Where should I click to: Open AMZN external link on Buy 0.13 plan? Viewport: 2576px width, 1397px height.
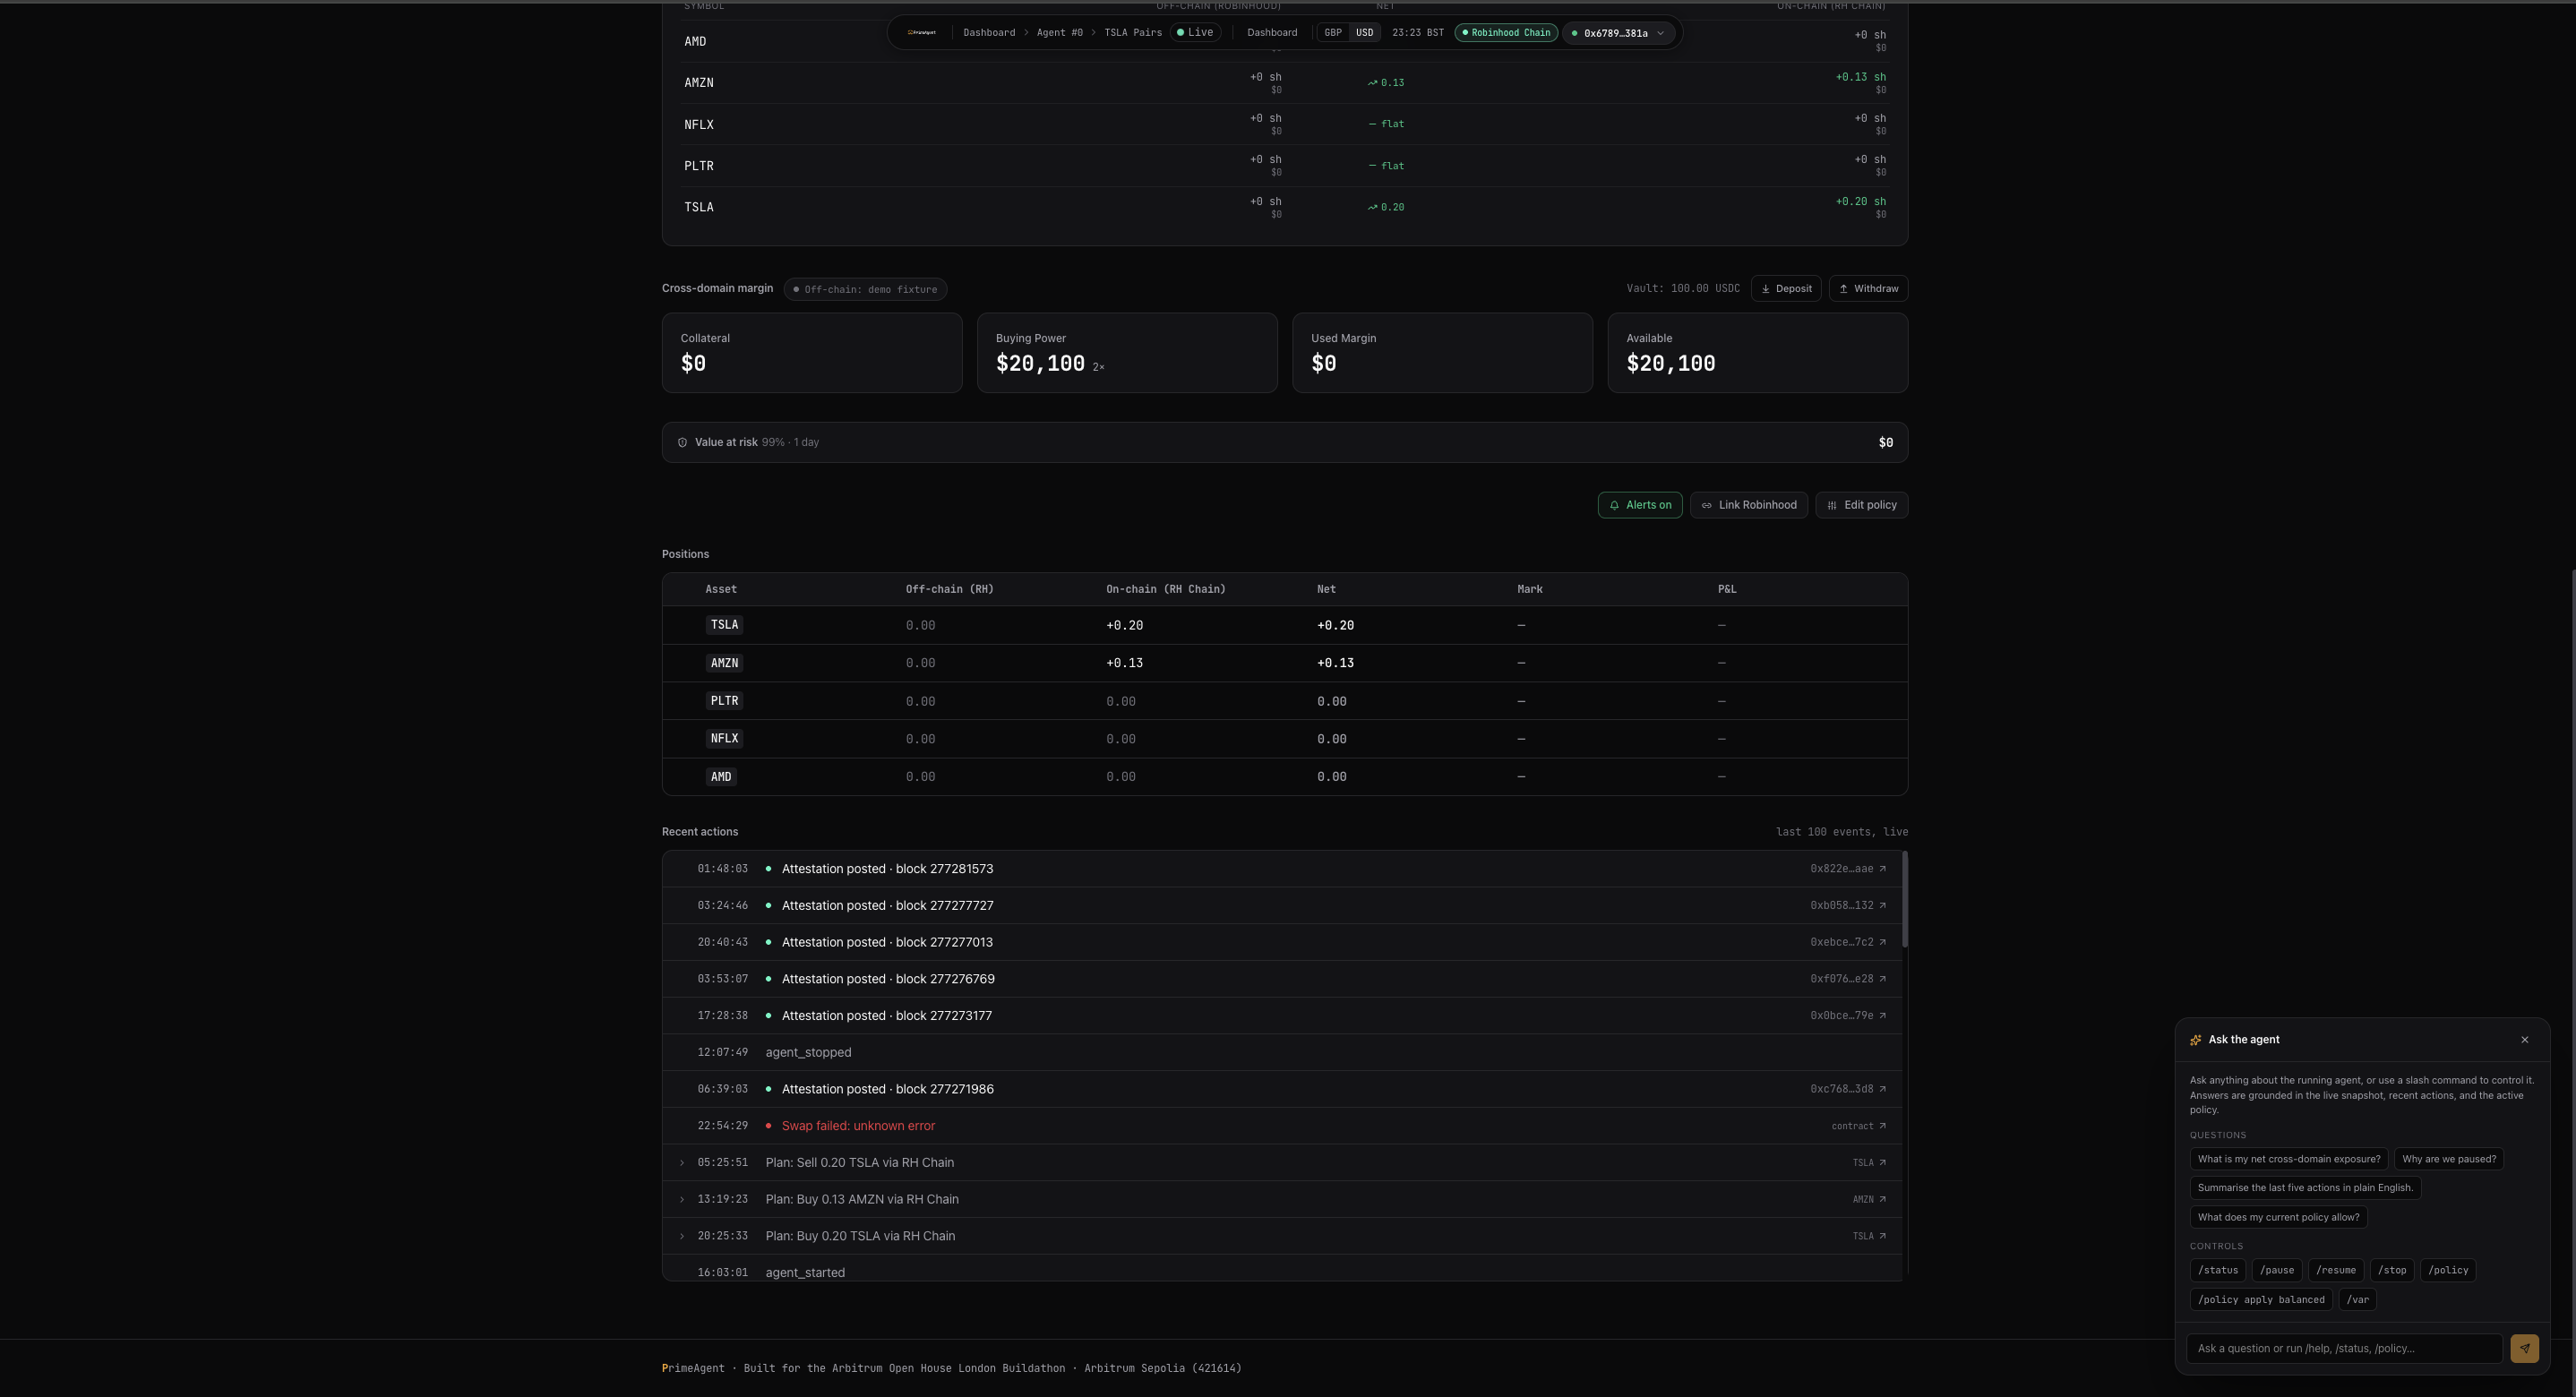click(1883, 1199)
